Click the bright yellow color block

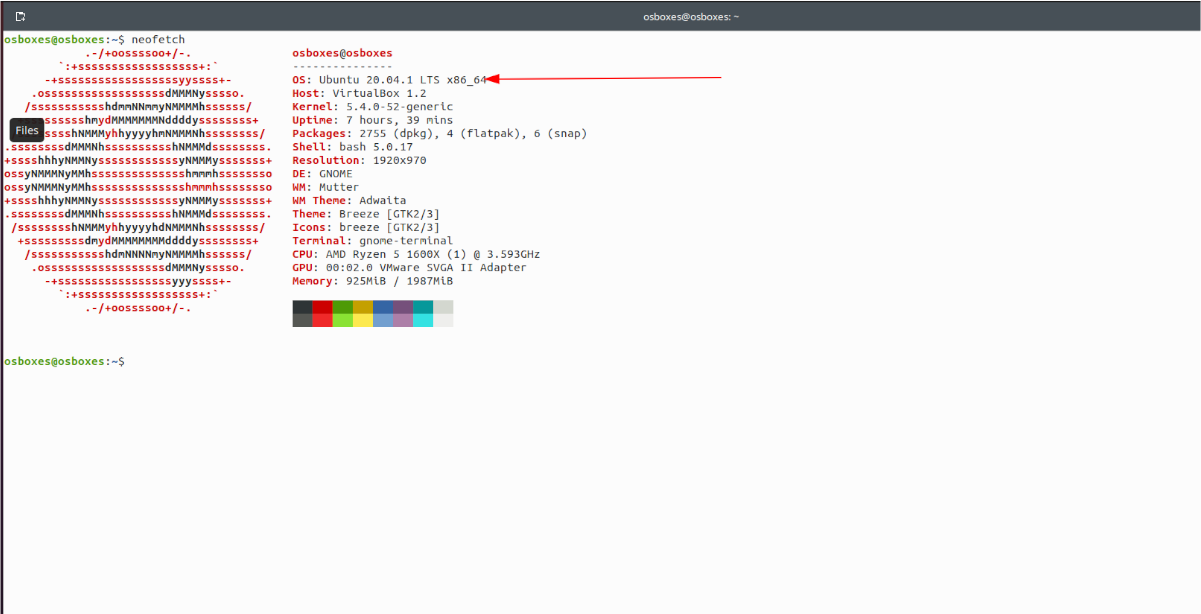click(x=363, y=320)
